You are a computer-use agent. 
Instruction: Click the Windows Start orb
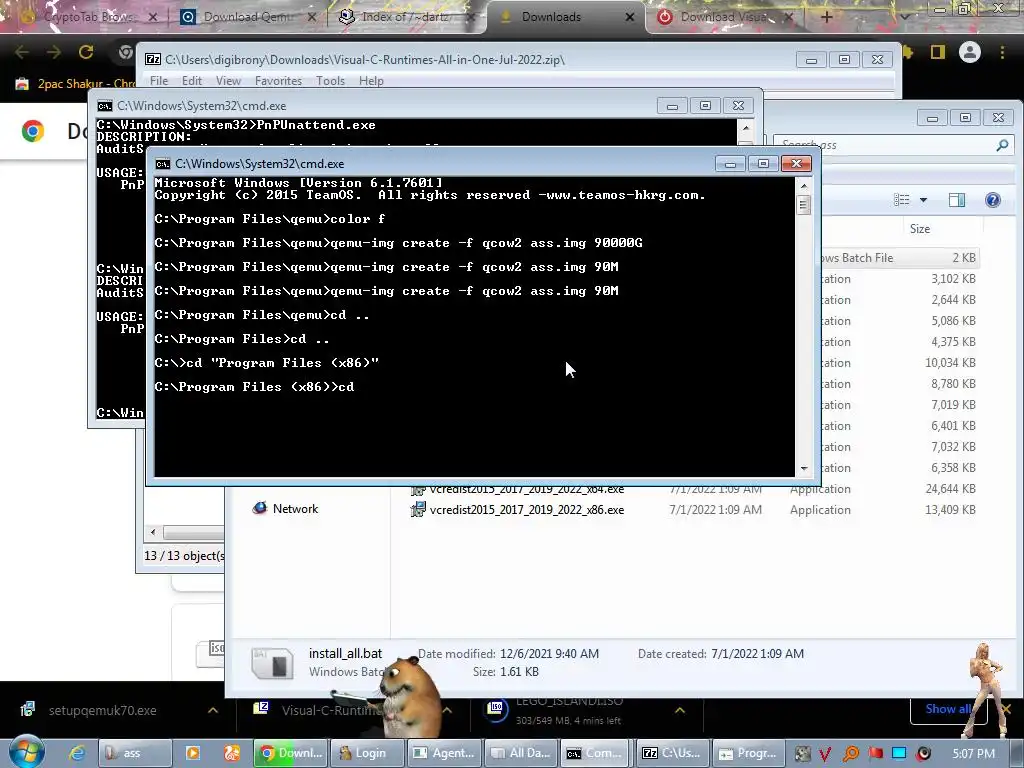[27, 752]
